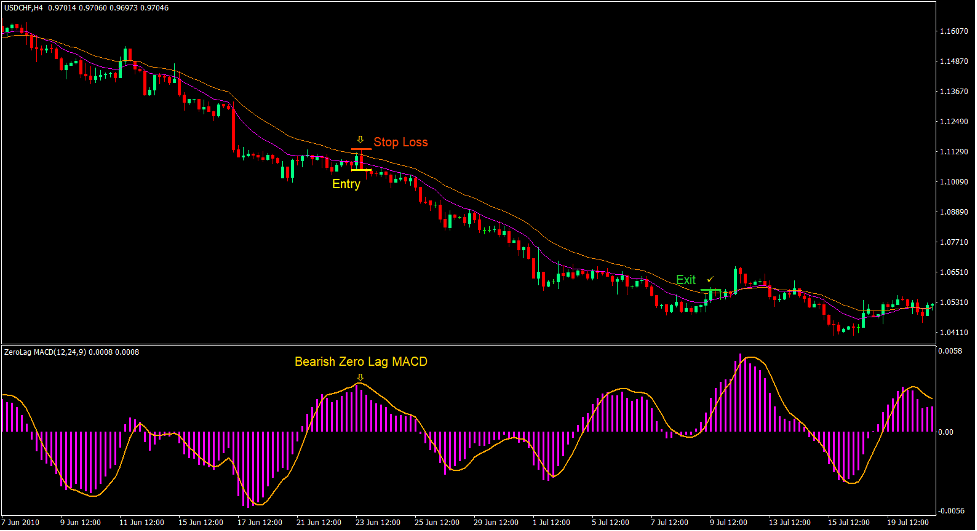
Task: Click the 15 Jul 12:00 time label
Action: coord(849,522)
